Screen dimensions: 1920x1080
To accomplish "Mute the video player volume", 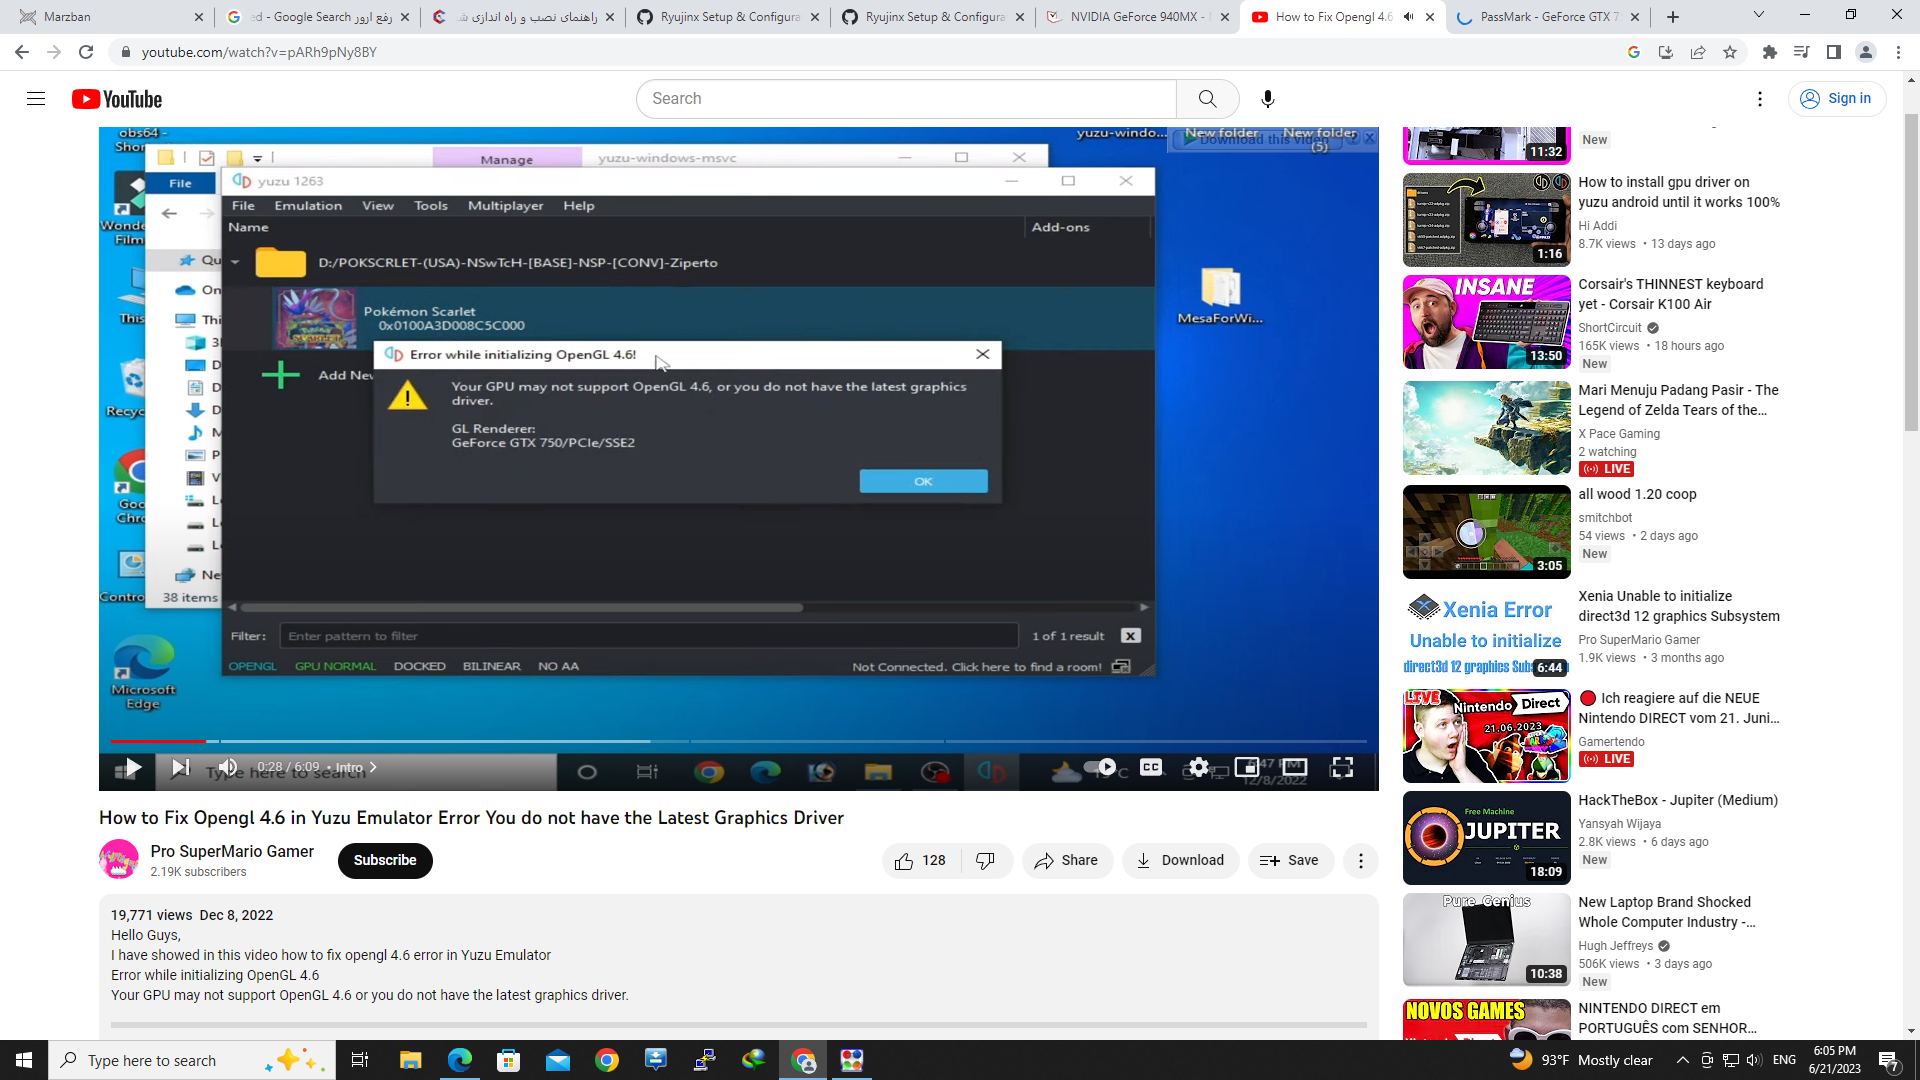I will [x=228, y=768].
